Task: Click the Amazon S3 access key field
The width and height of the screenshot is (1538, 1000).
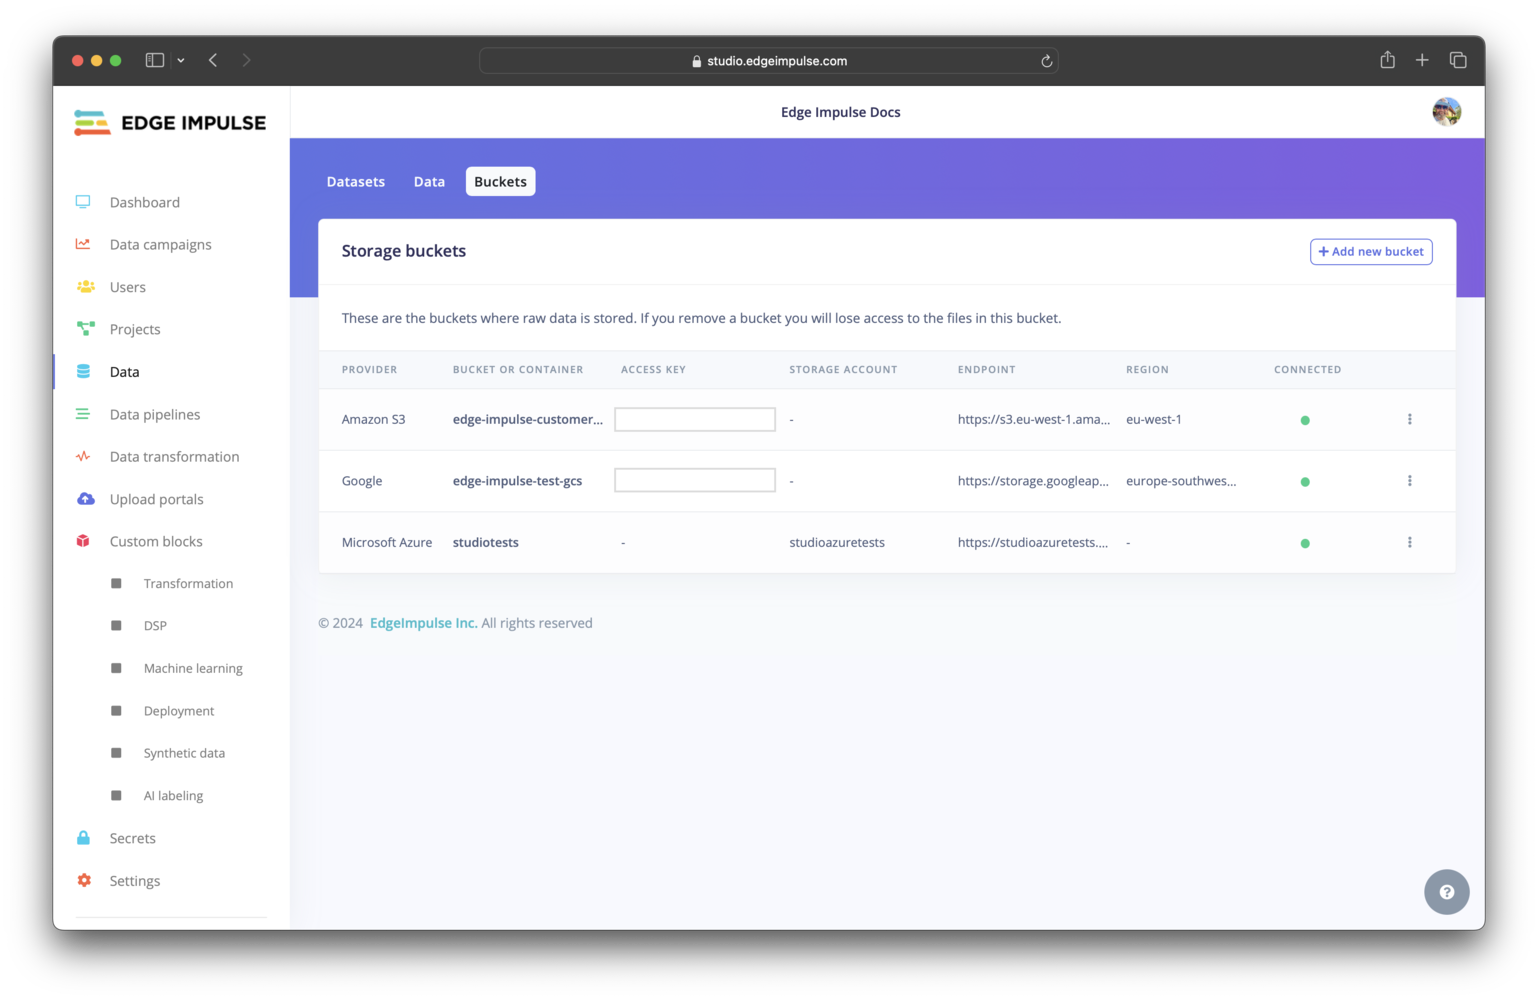Action: pyautogui.click(x=695, y=419)
